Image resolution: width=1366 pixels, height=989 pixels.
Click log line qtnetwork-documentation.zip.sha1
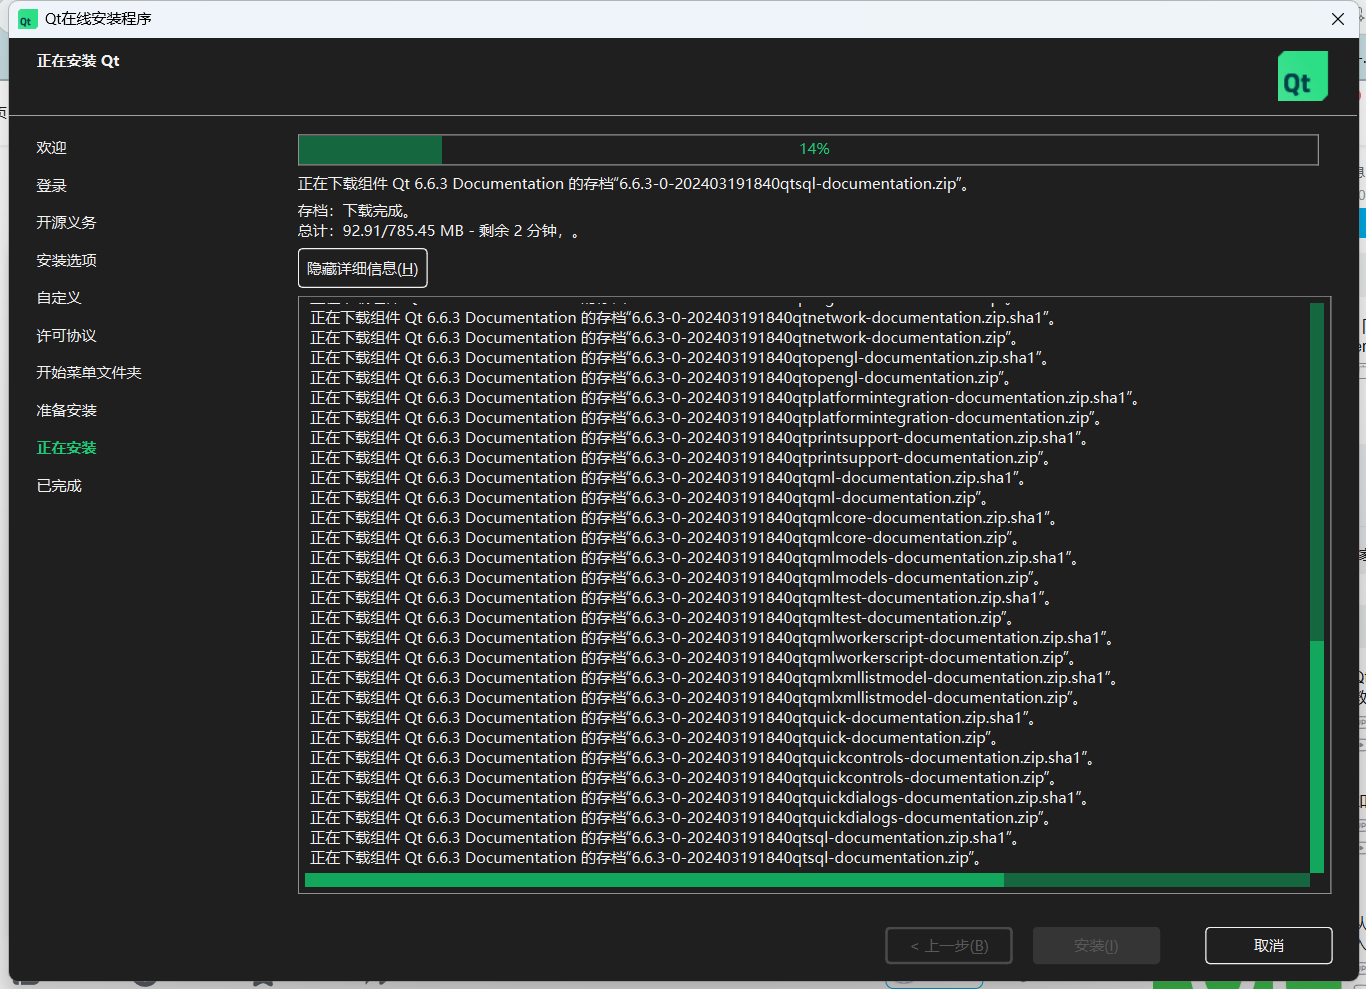[x=683, y=318]
